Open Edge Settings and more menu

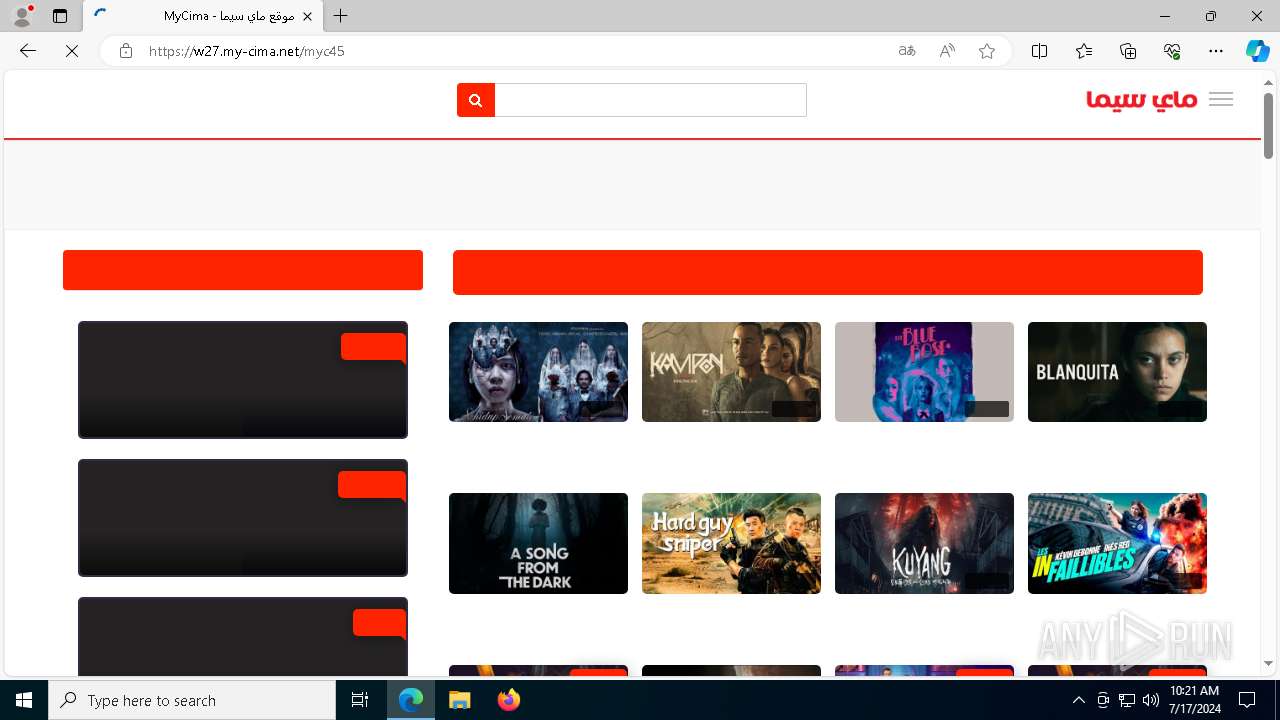[x=1216, y=51]
